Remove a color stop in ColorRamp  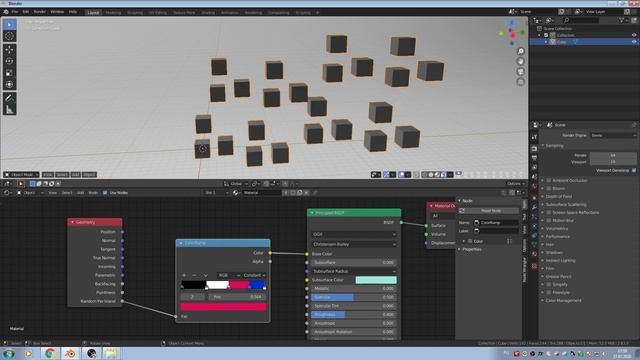(x=194, y=276)
